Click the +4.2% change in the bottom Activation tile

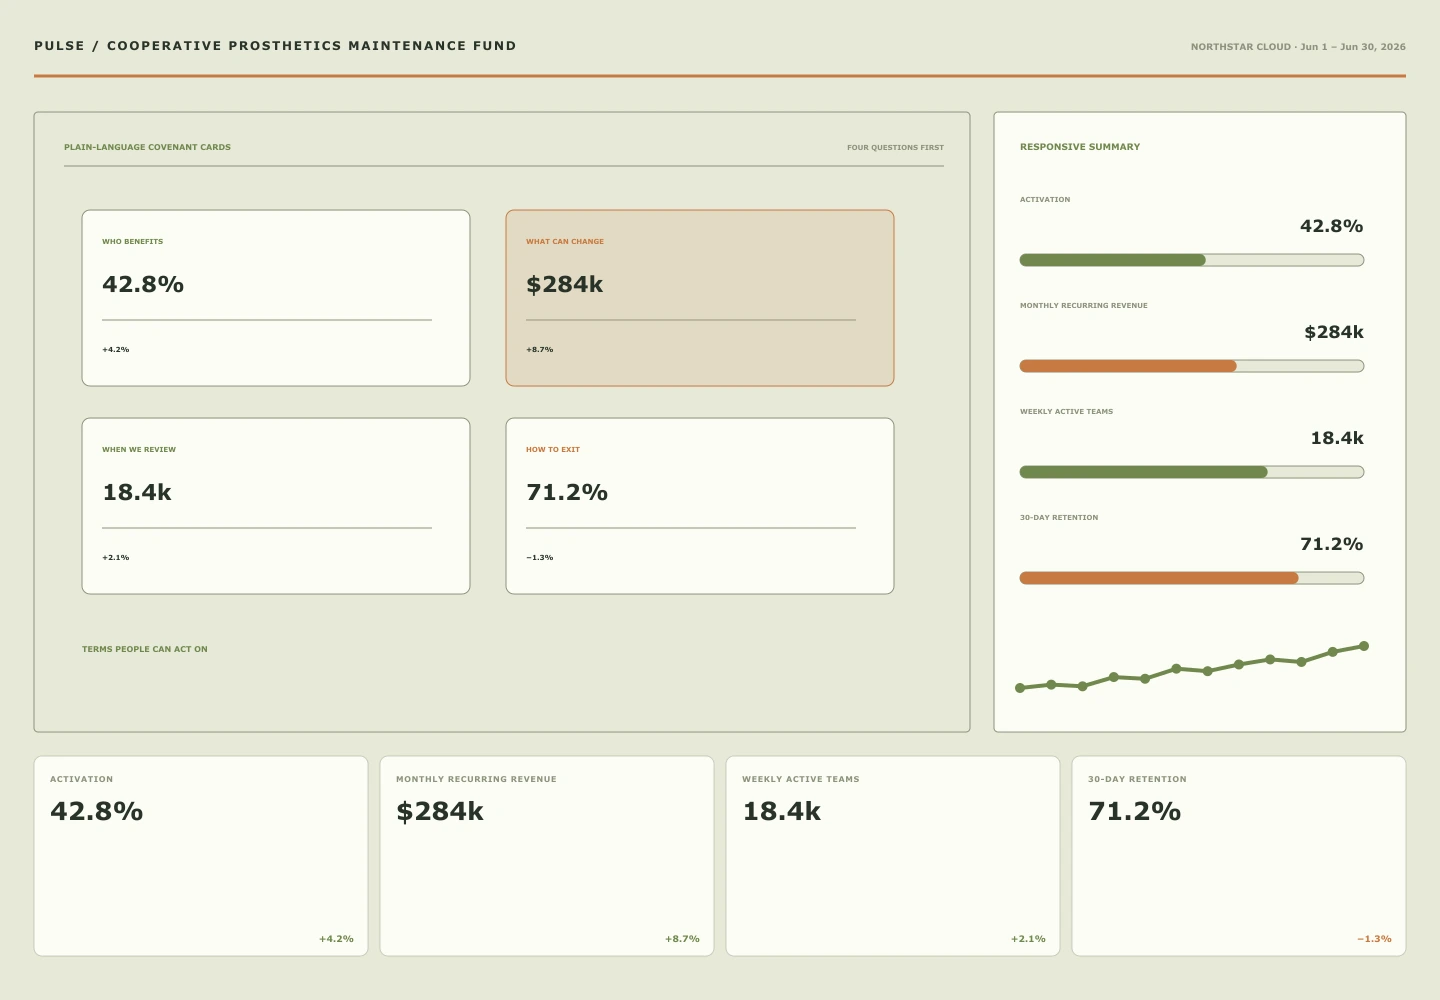point(336,939)
